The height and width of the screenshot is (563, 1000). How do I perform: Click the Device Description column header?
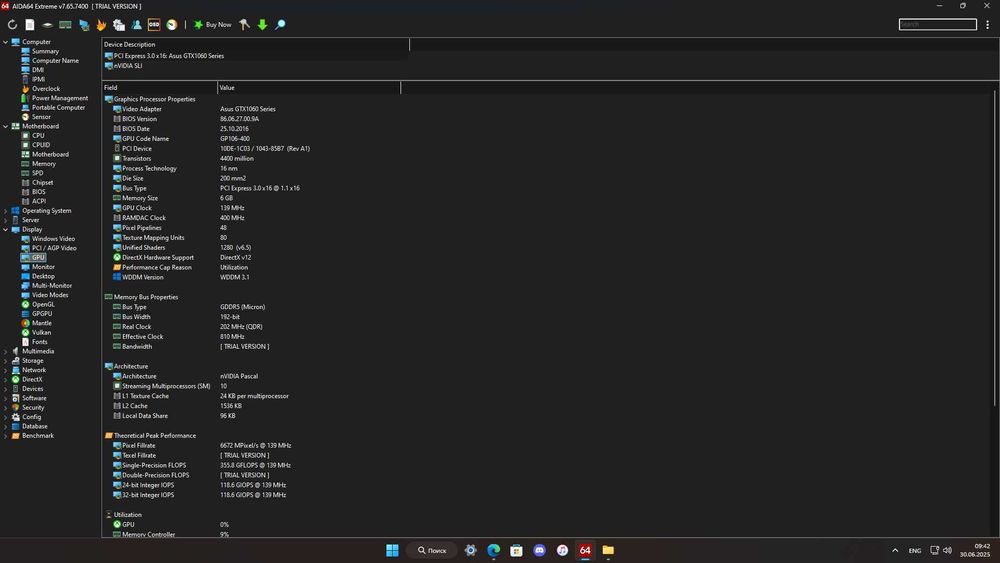tap(255, 45)
